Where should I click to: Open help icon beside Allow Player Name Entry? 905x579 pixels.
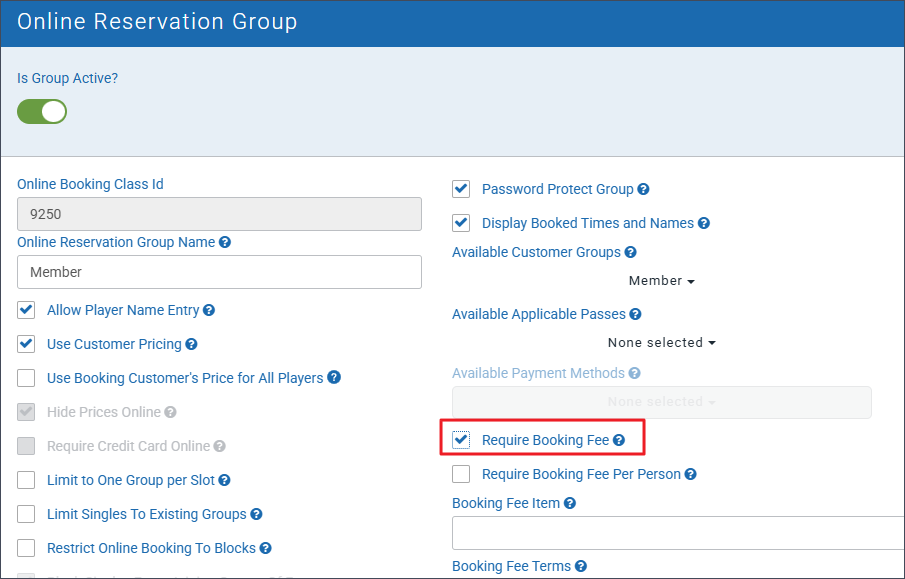click(209, 311)
